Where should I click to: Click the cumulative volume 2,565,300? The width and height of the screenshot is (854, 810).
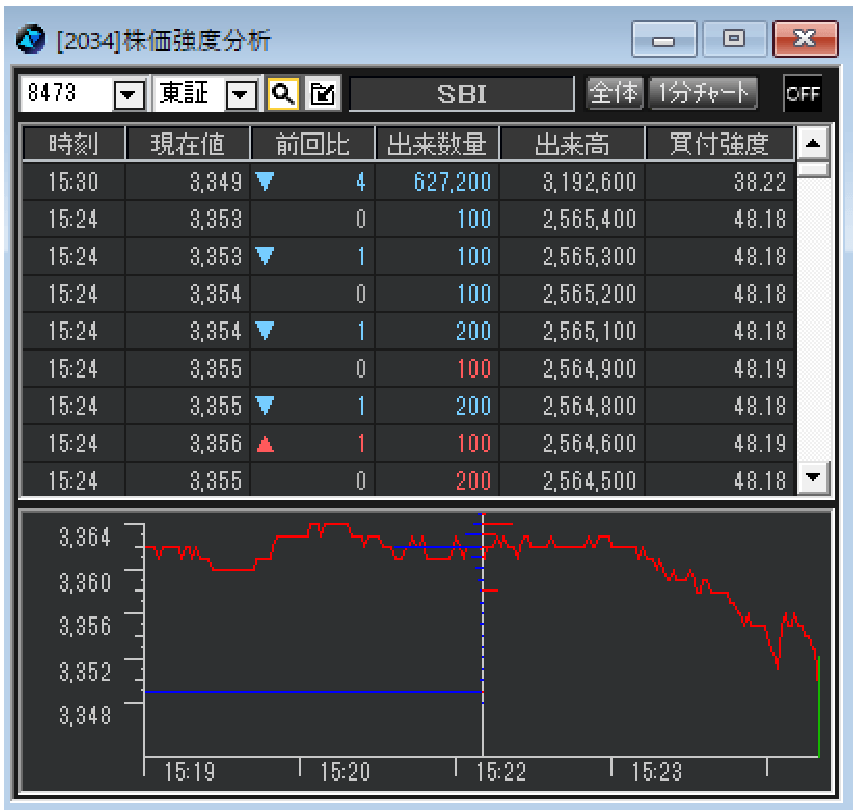click(x=589, y=257)
